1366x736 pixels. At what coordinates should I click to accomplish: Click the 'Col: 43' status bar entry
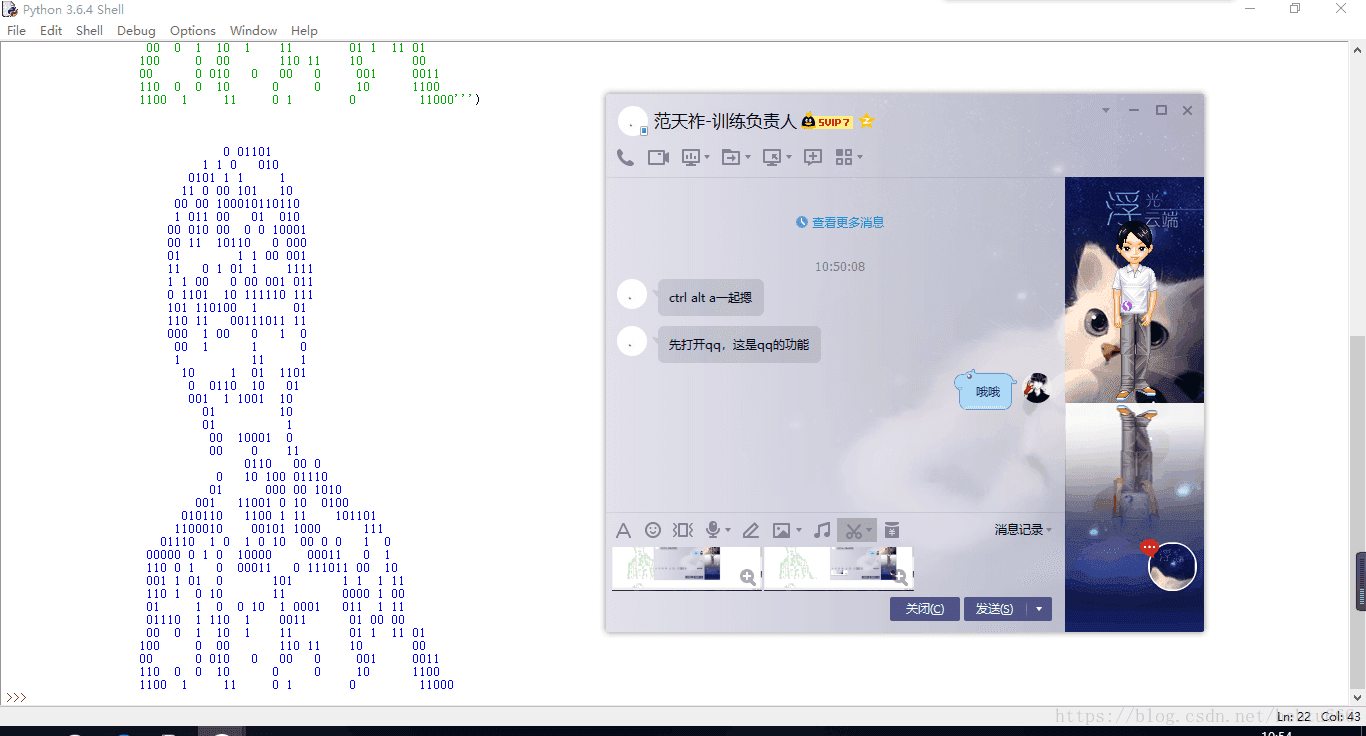[x=1341, y=716]
